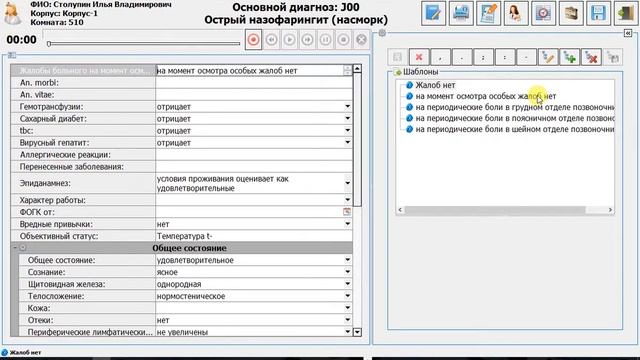Click the Перенесенные заболевания field

click(x=254, y=167)
